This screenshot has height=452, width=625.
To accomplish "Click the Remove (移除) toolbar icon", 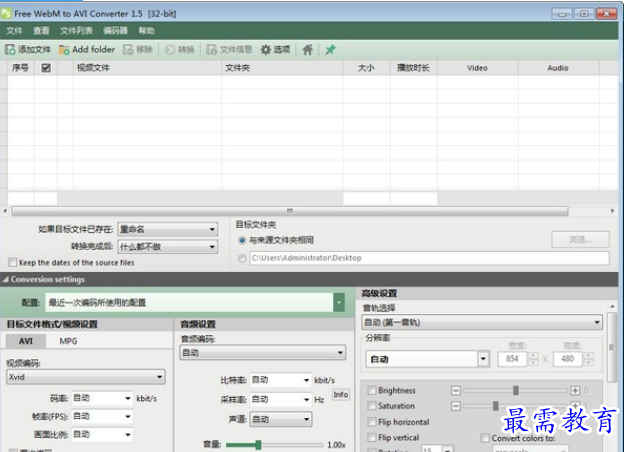I will (128, 50).
